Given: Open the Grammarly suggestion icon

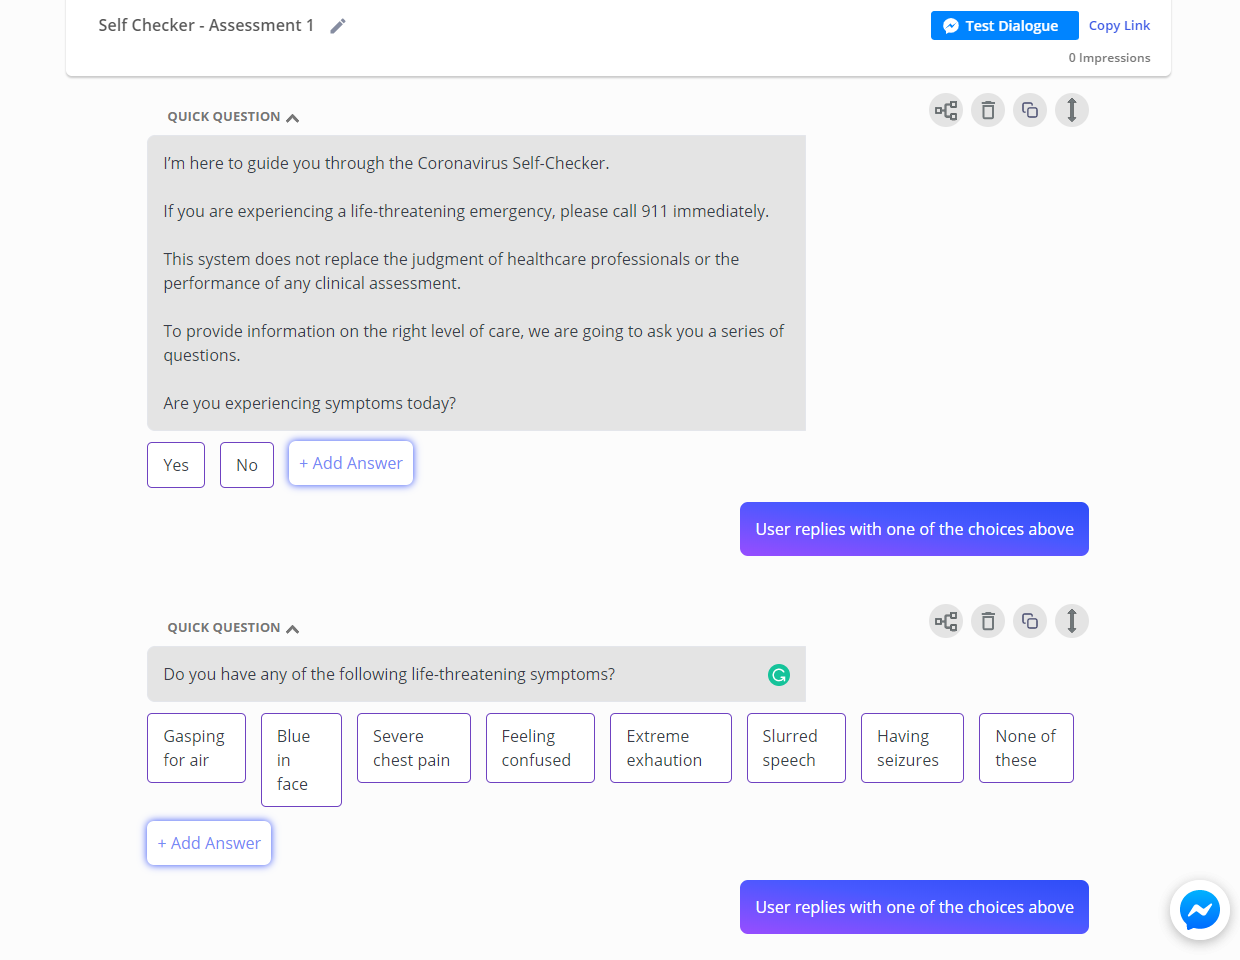Looking at the screenshot, I should coord(778,674).
